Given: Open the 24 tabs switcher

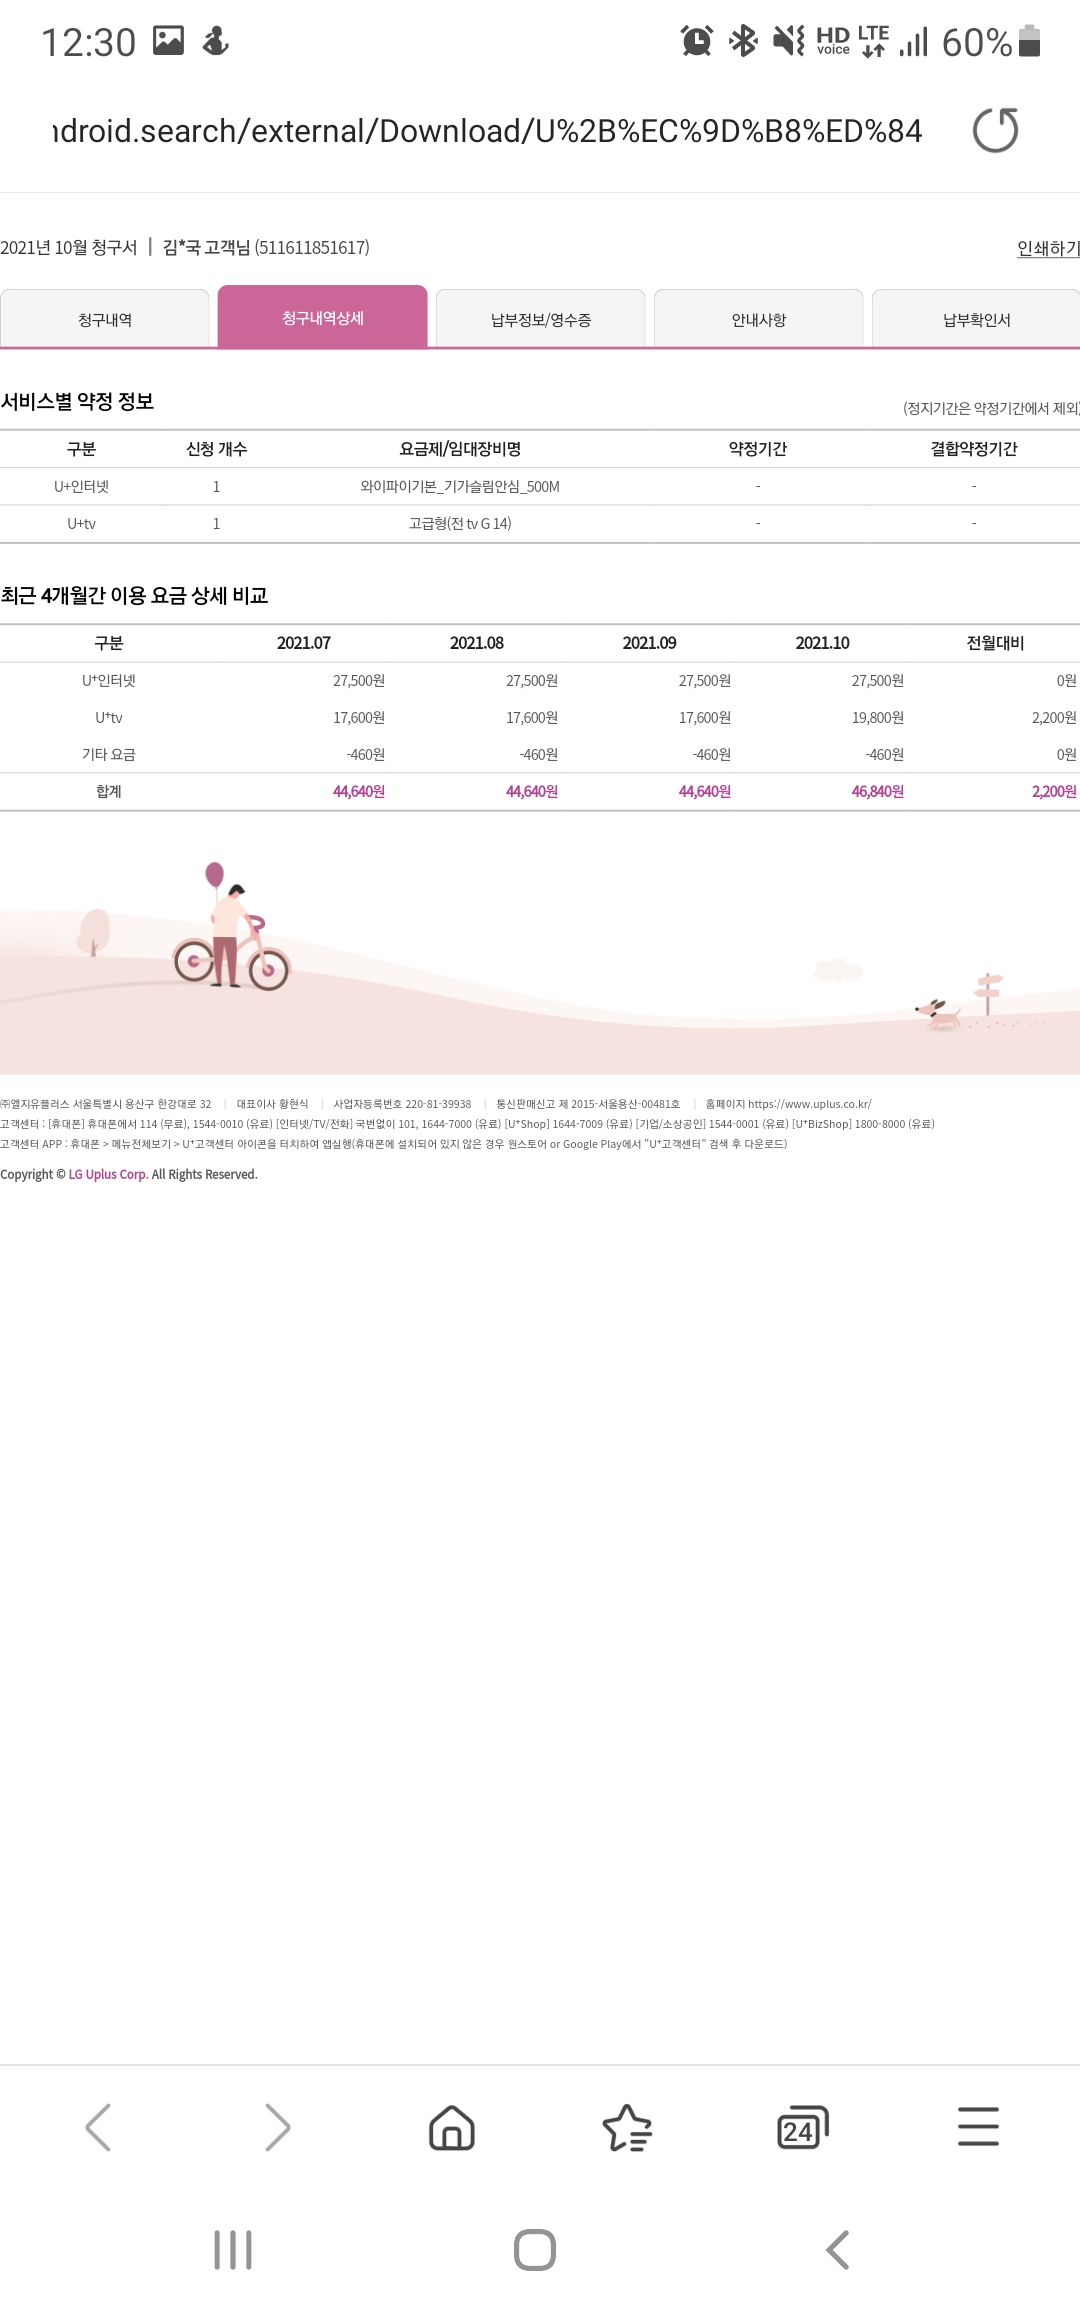Looking at the screenshot, I should (802, 2127).
